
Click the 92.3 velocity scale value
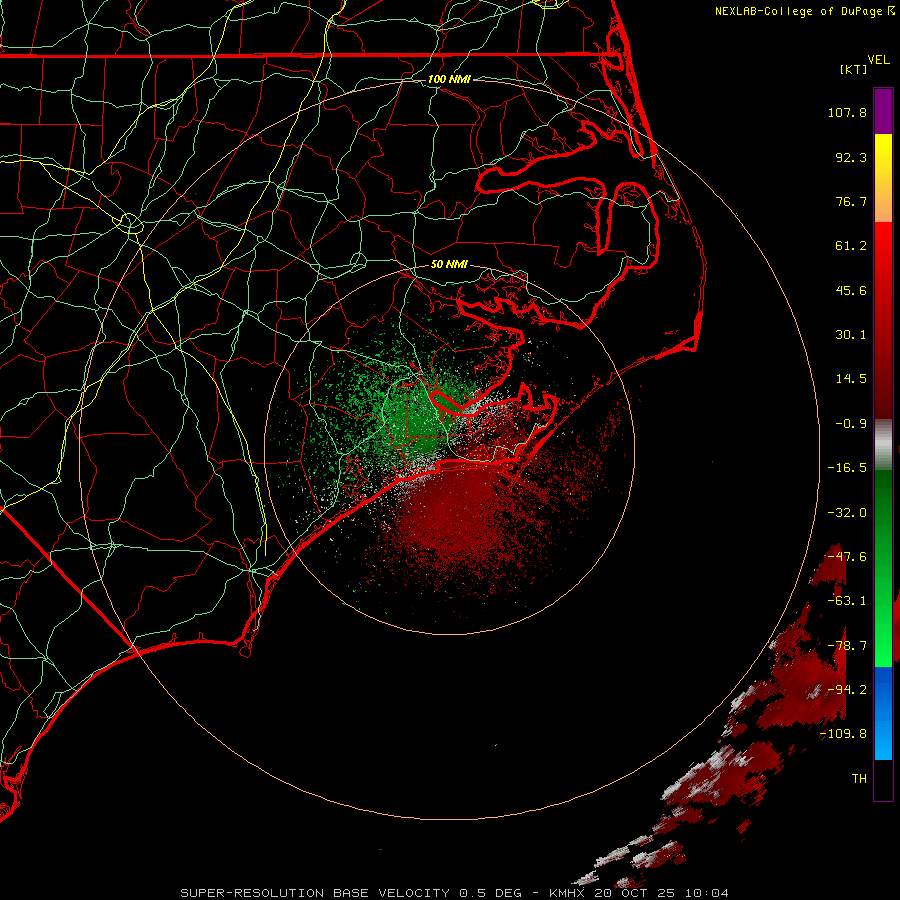[851, 157]
